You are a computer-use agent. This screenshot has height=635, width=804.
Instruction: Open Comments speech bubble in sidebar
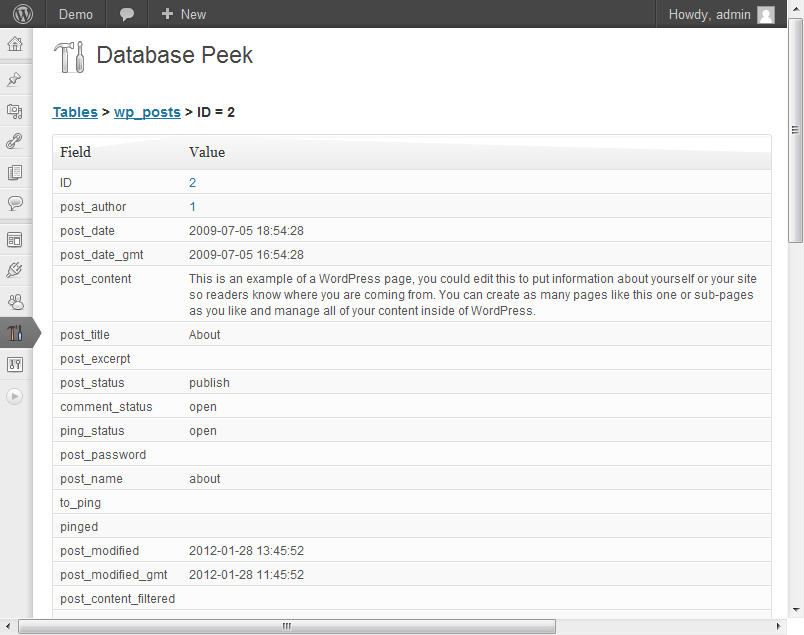tap(15, 203)
